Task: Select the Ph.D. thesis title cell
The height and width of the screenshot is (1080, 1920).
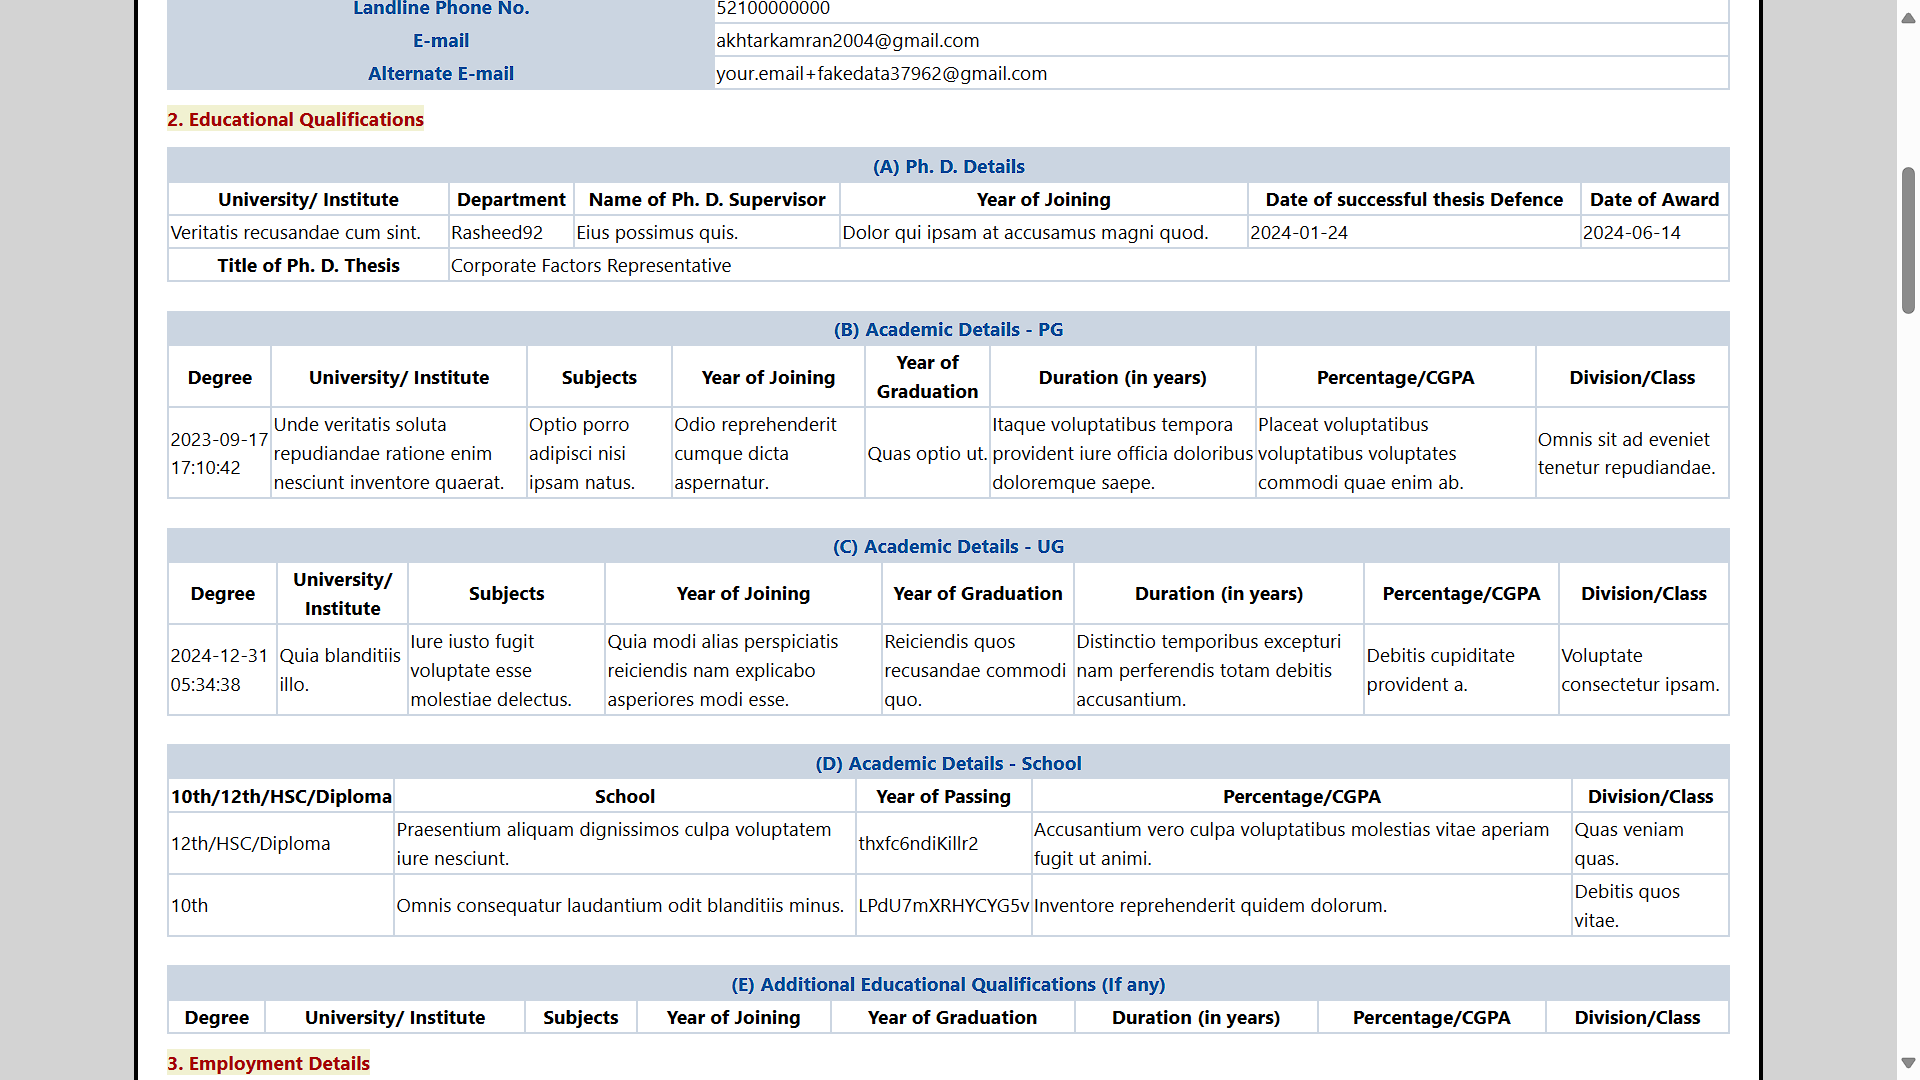Action: click(590, 265)
